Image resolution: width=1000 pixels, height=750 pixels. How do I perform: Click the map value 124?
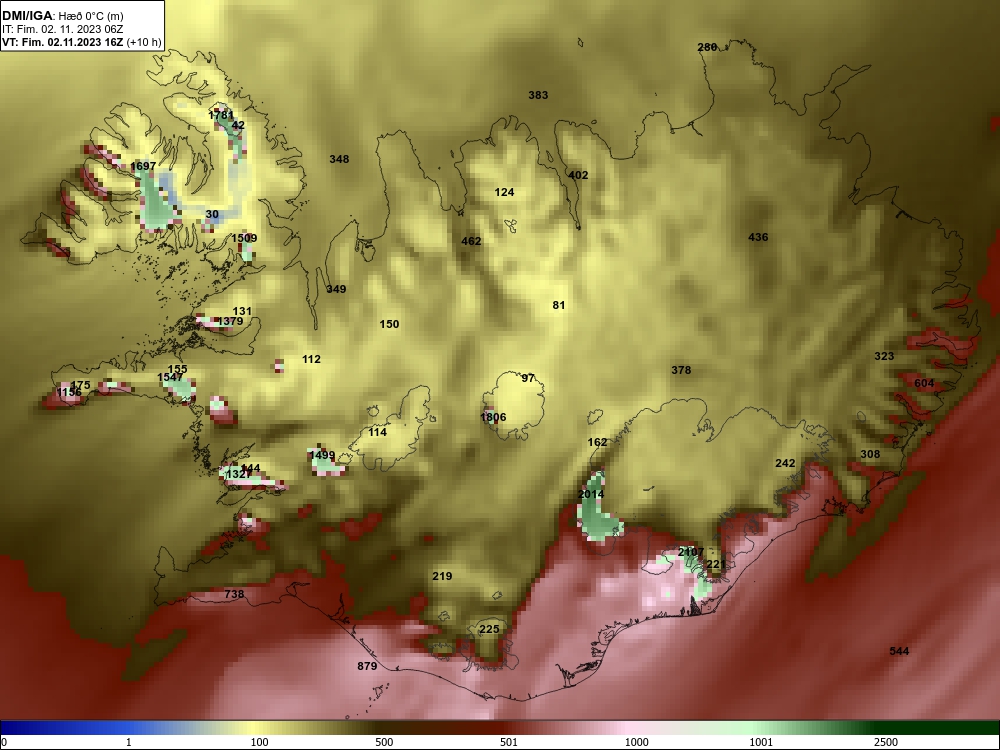pyautogui.click(x=504, y=192)
